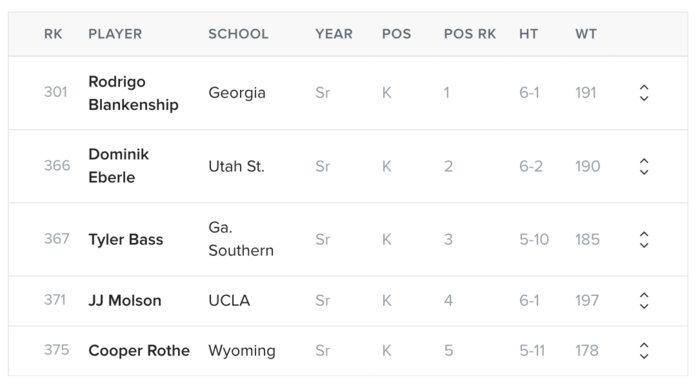700x389 pixels.
Task: Click the Georgia school cell
Action: [237, 93]
